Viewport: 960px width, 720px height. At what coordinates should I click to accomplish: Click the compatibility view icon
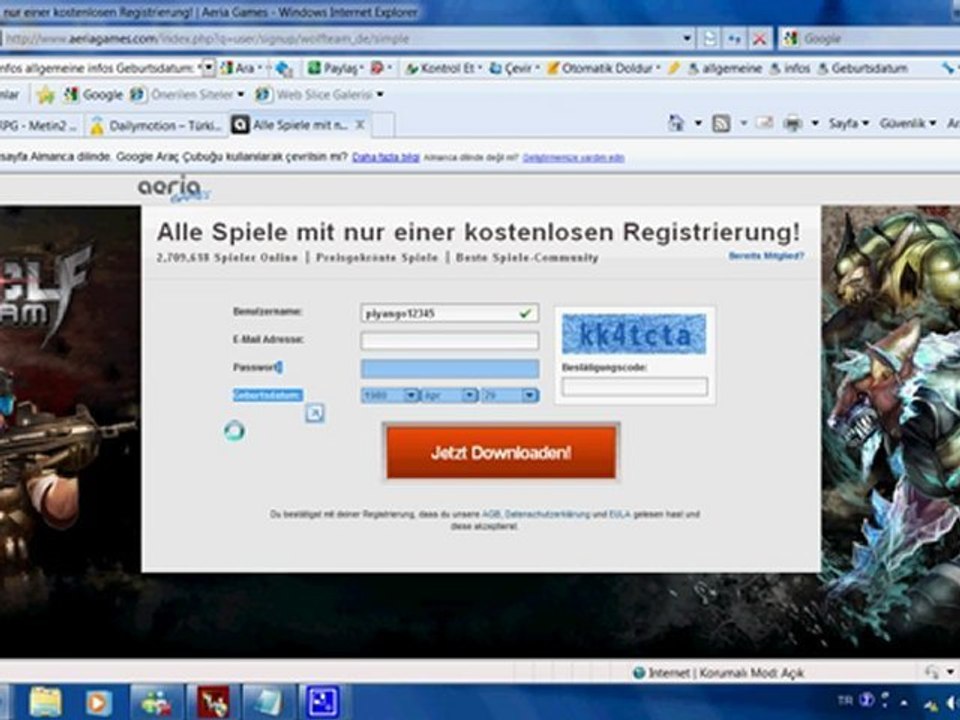click(710, 39)
